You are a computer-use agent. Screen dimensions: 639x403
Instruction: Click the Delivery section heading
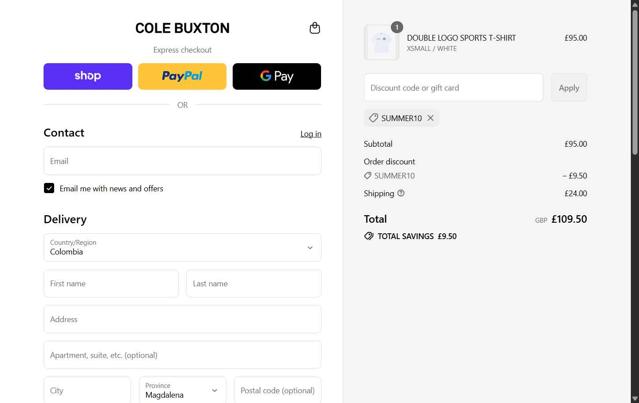(65, 219)
